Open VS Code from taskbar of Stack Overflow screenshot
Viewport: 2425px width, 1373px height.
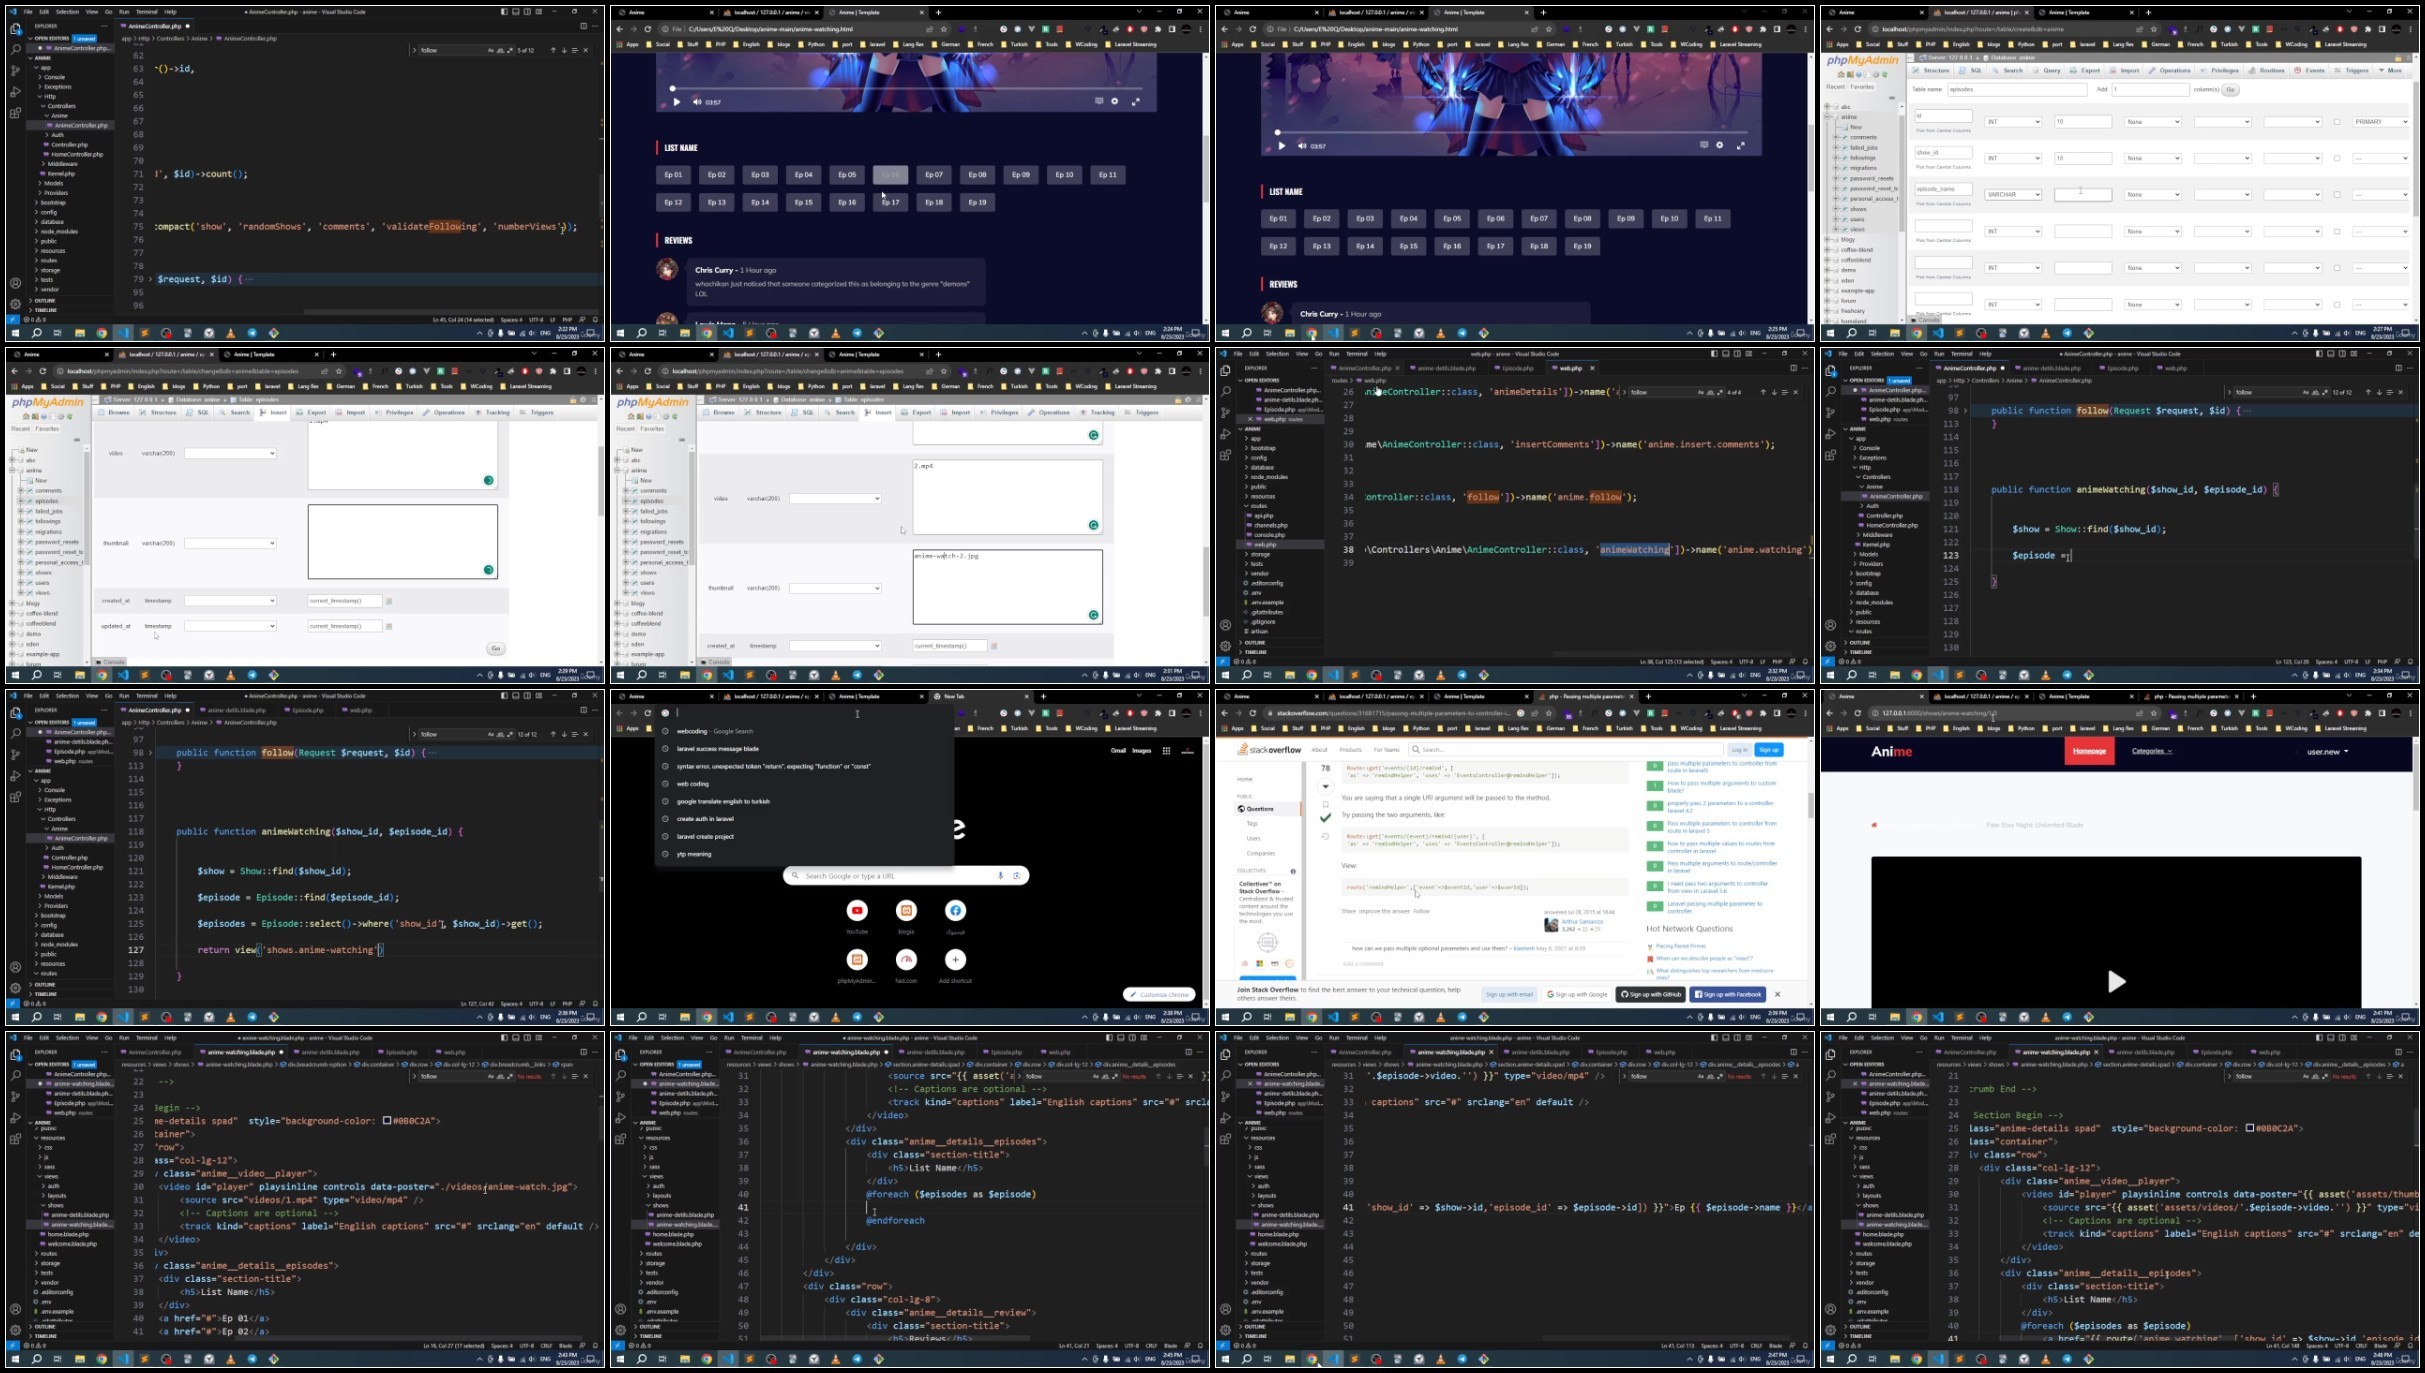(x=1333, y=1017)
